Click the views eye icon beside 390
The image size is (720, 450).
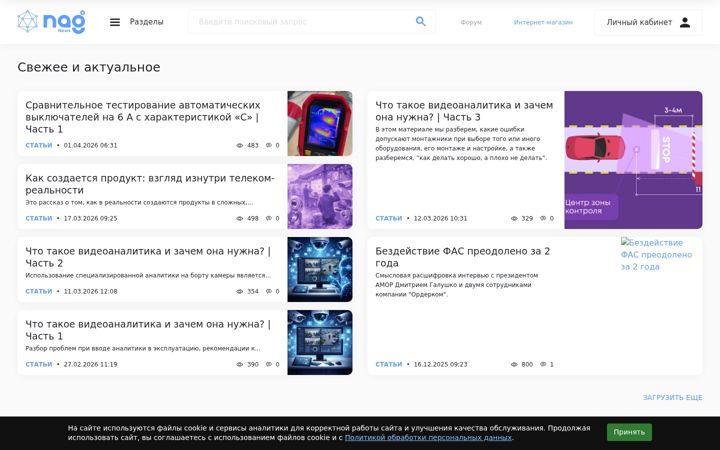pos(239,364)
